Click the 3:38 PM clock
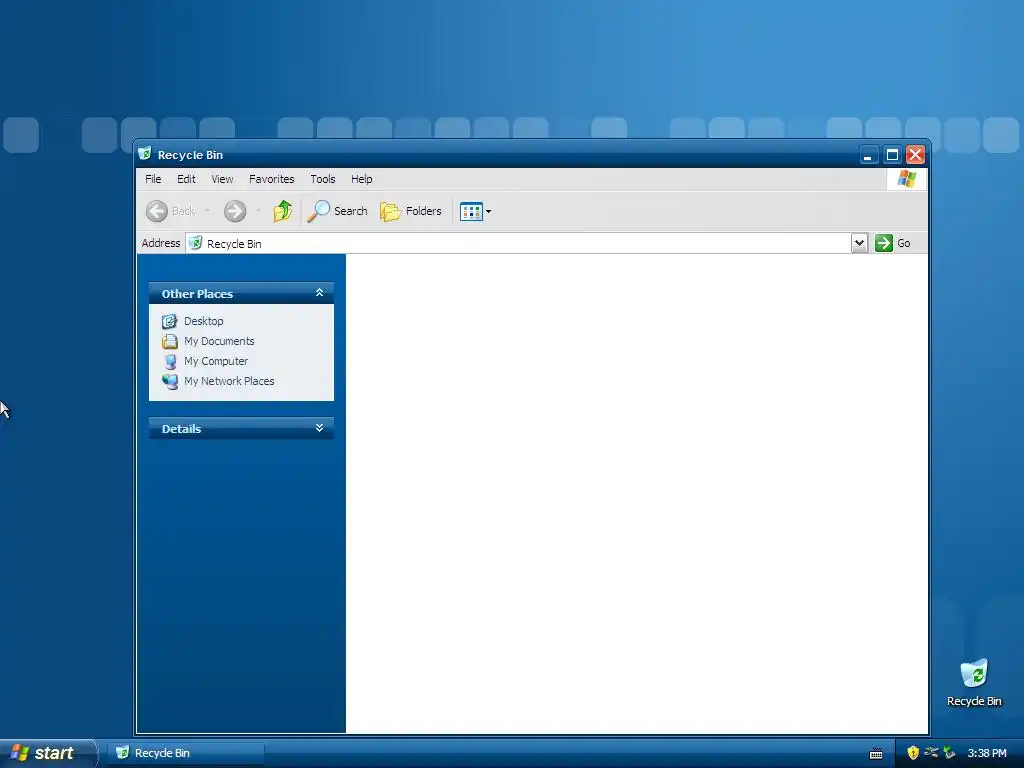Image resolution: width=1024 pixels, height=768 pixels. (x=987, y=753)
